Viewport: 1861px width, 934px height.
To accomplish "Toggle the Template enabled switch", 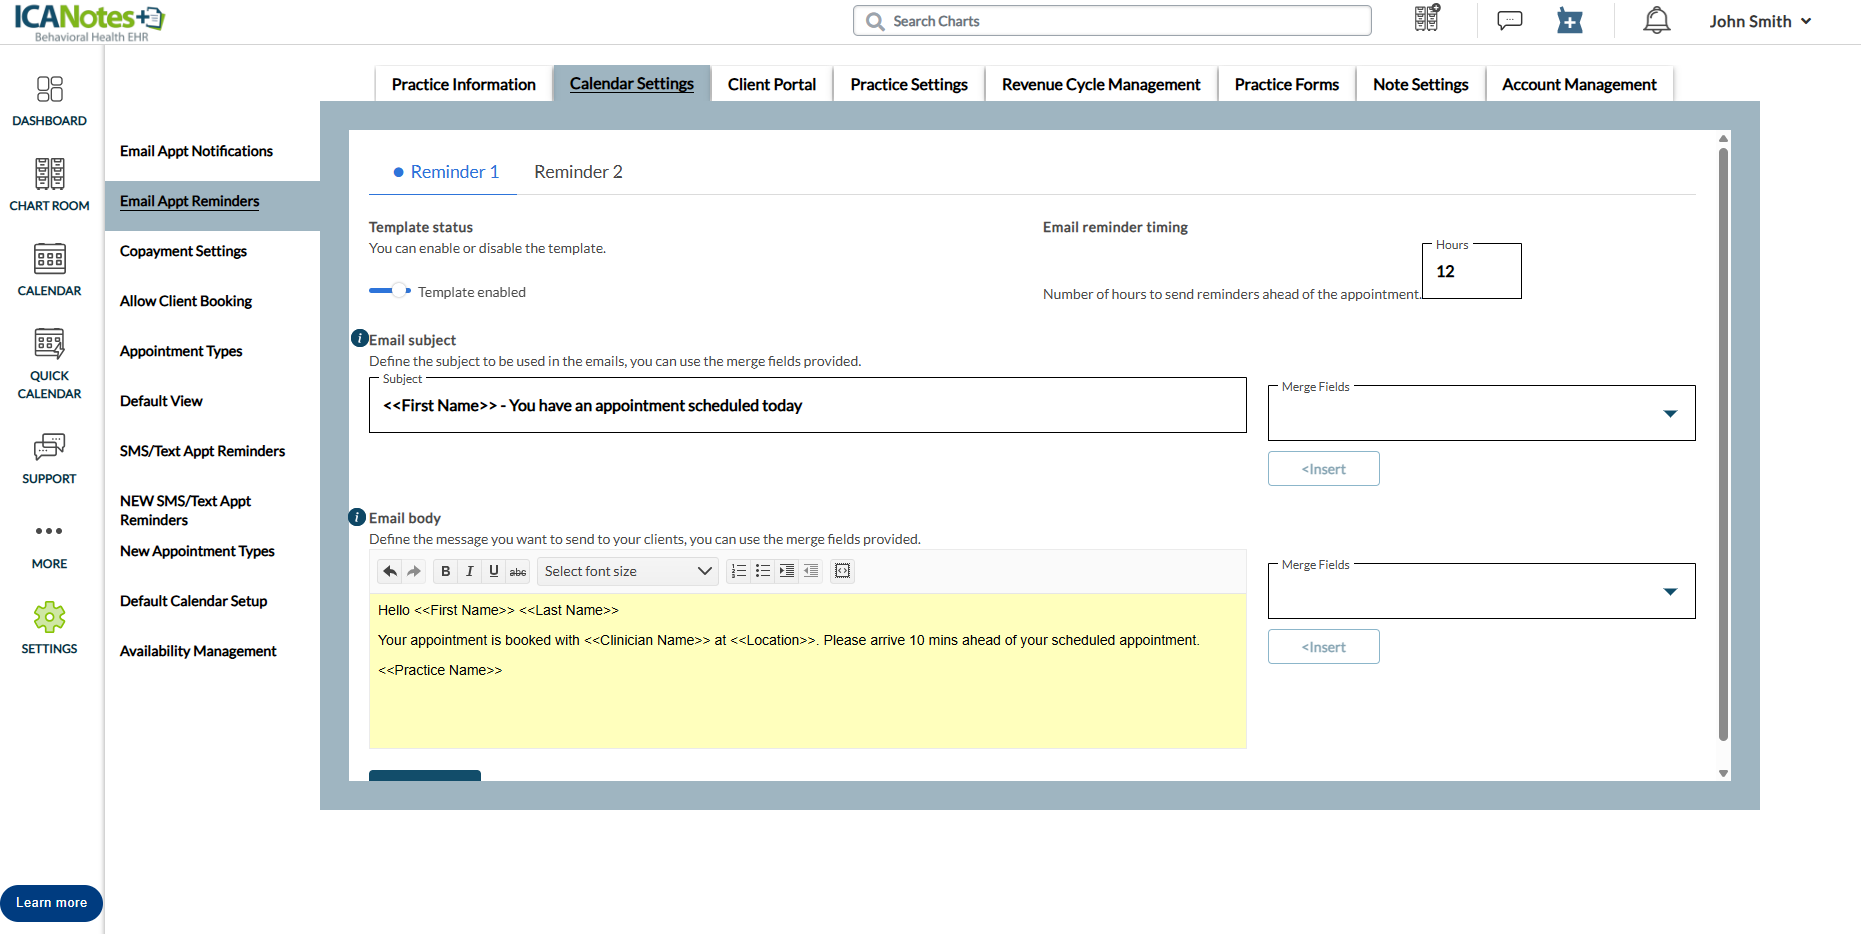I will coord(390,291).
